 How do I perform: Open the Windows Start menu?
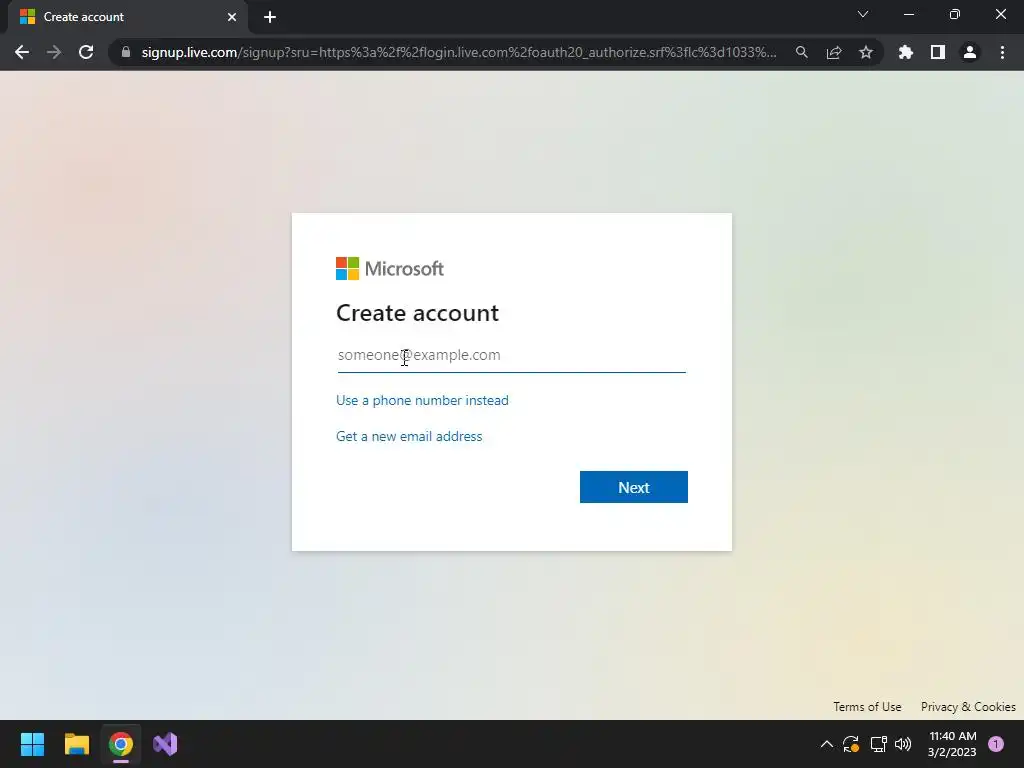(32, 744)
